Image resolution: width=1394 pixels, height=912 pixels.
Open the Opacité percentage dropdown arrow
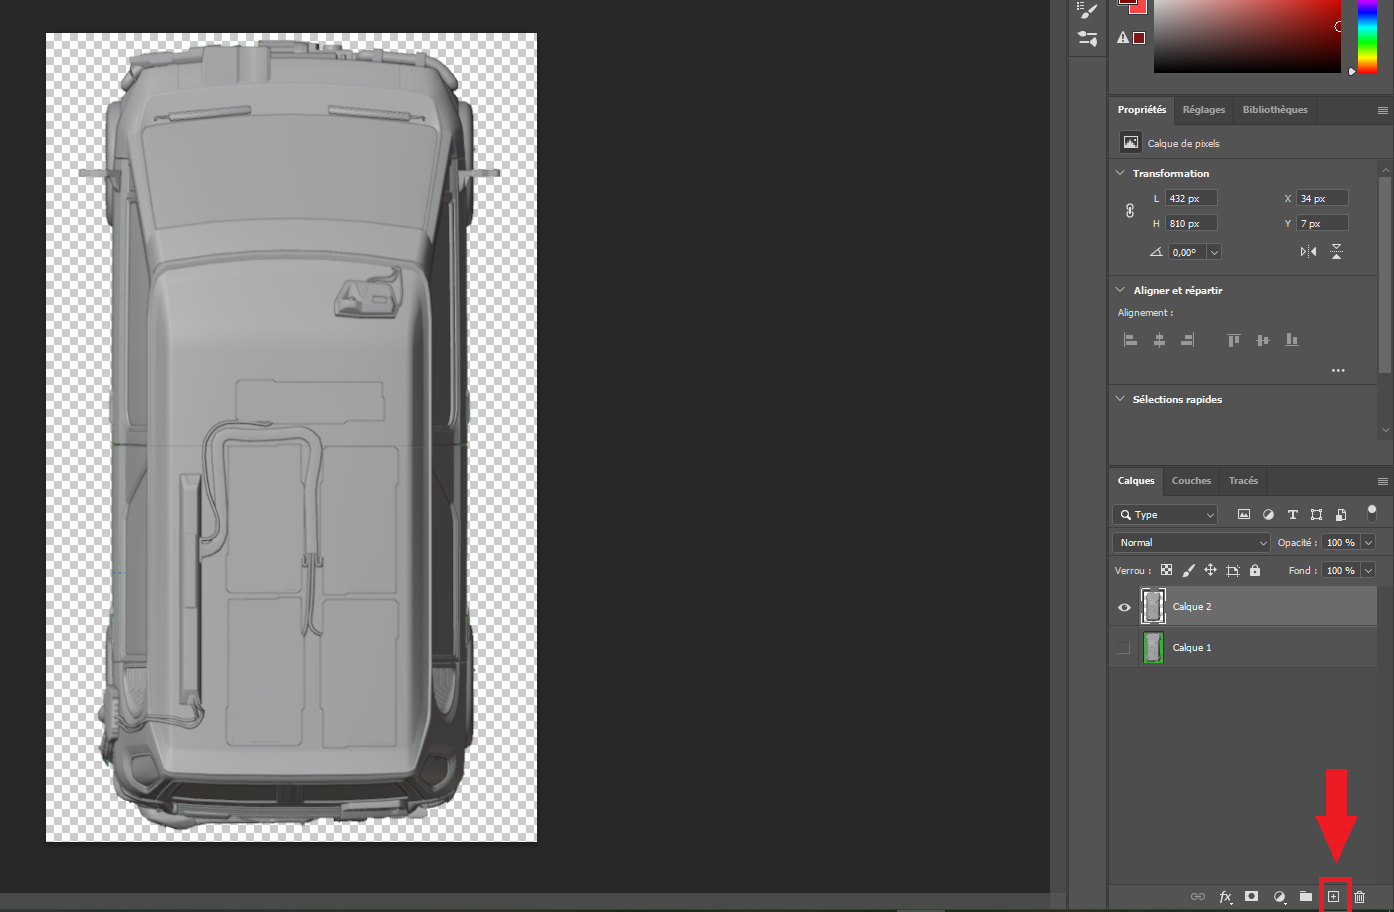[1368, 542]
